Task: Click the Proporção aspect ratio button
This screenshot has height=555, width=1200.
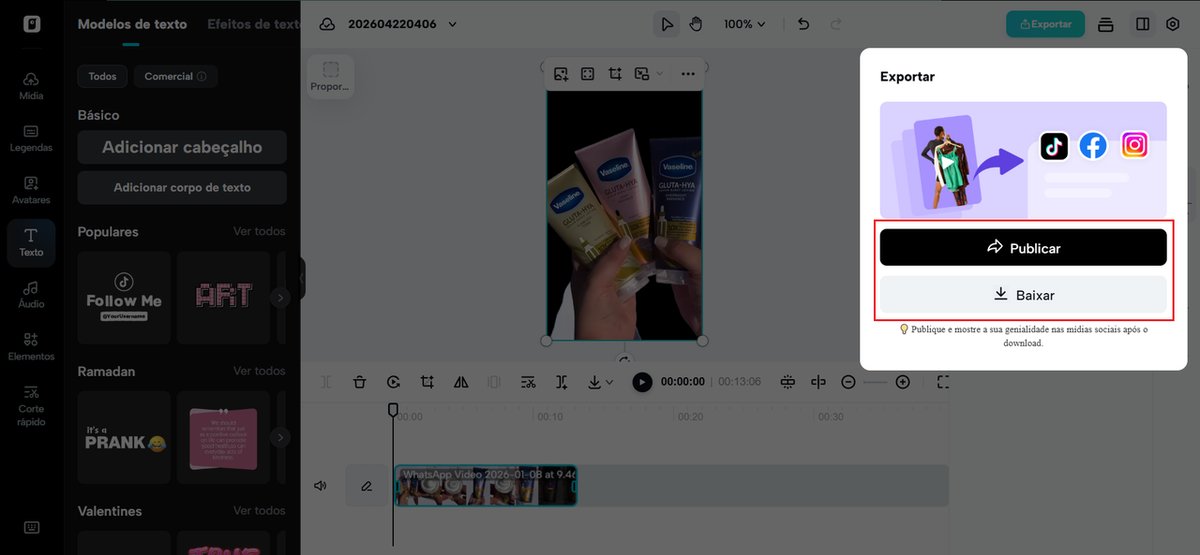Action: (331, 76)
